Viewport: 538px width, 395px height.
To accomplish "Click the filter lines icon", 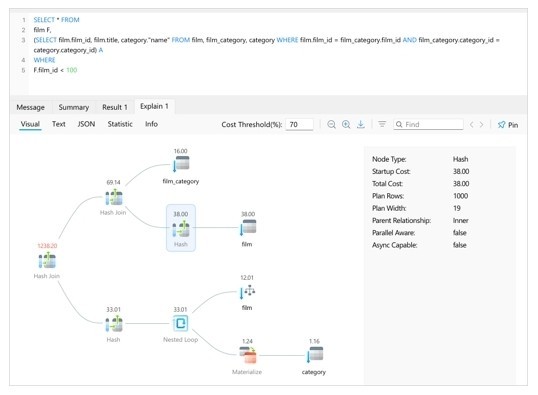I will (382, 124).
